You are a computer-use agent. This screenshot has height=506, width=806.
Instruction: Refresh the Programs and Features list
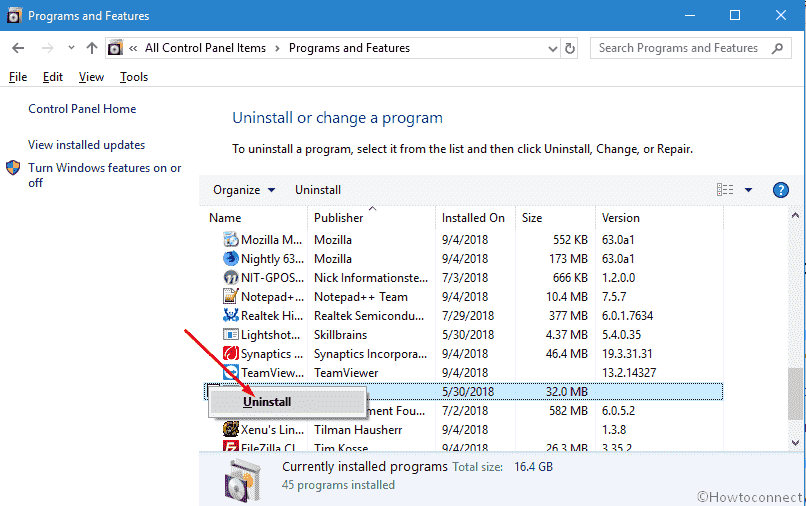pyautogui.click(x=570, y=48)
